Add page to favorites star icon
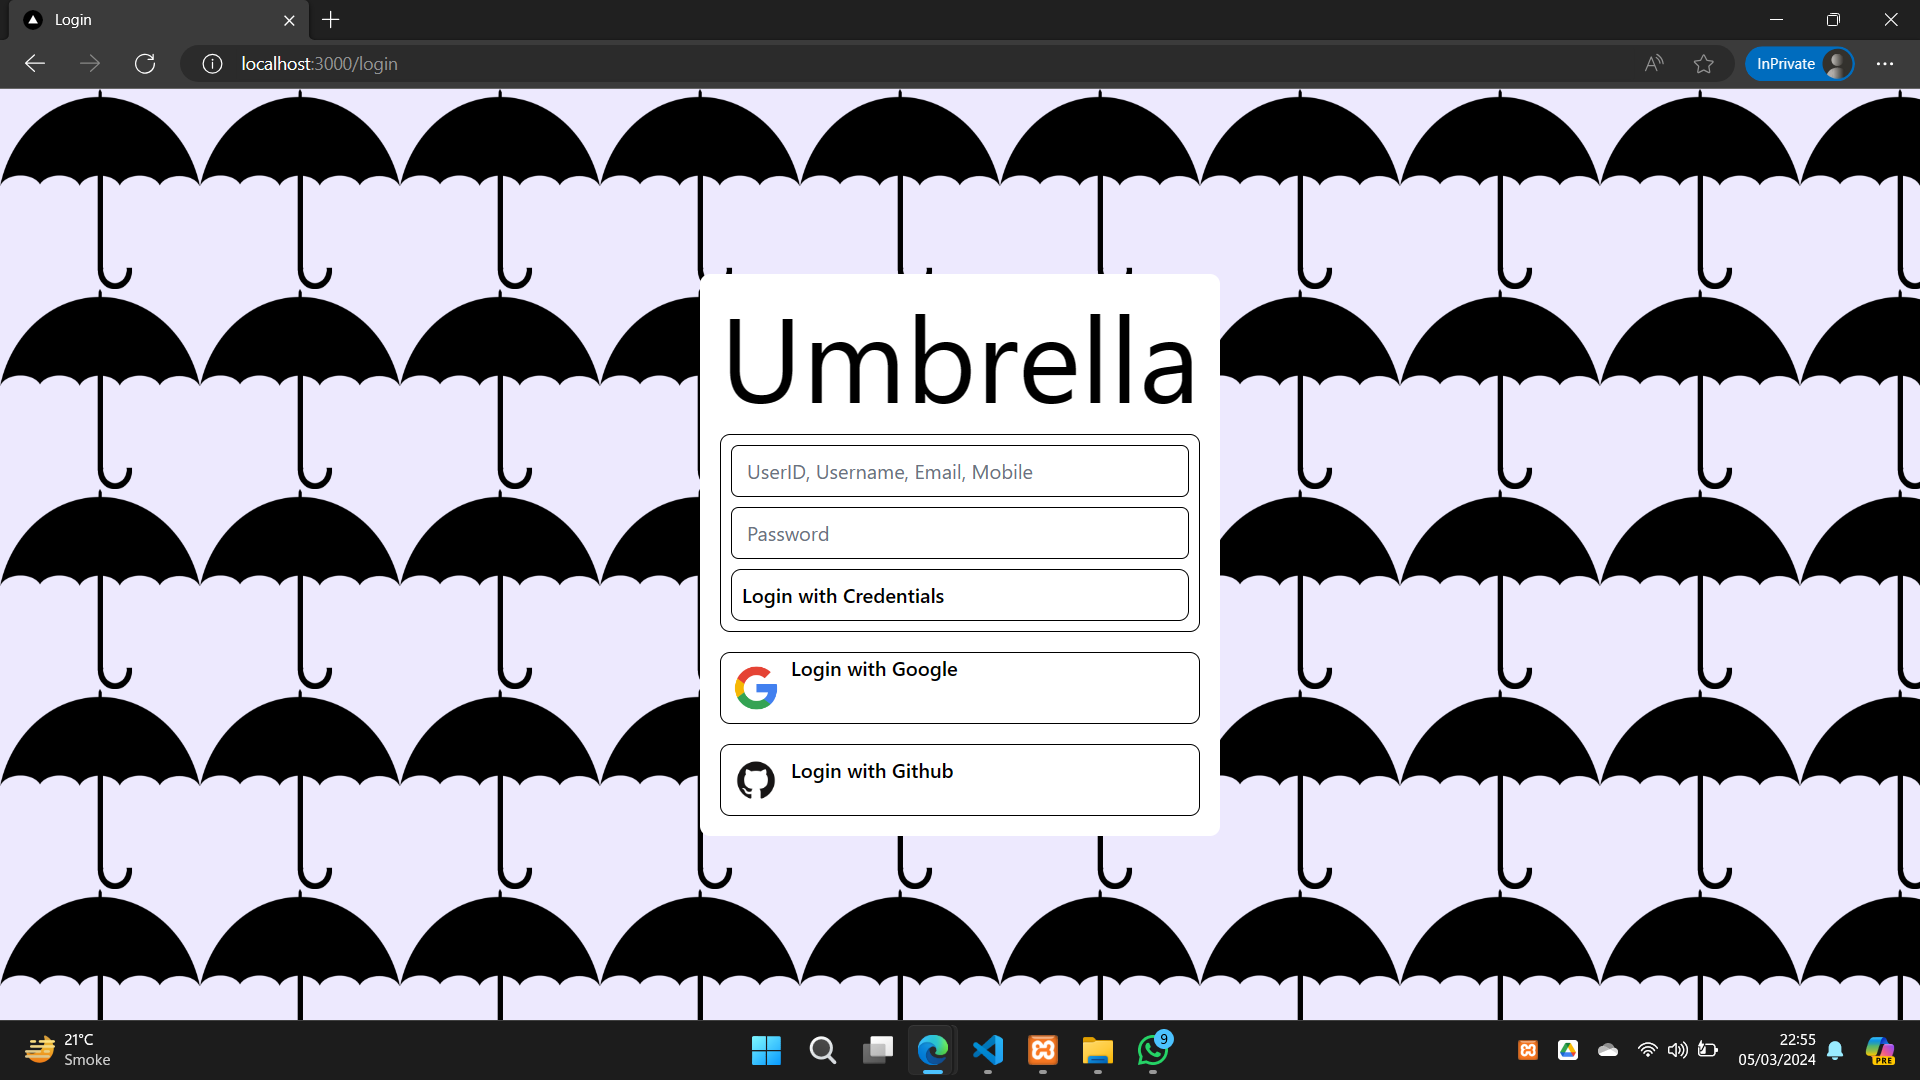Screen dimensions: 1920x1080 [x=1704, y=64]
